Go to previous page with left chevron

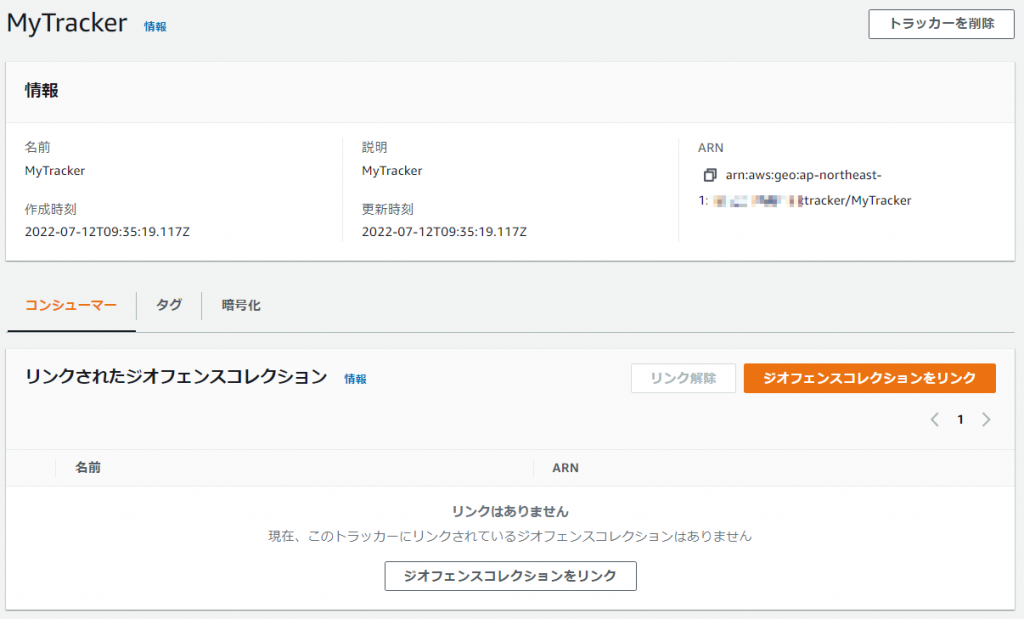coord(935,420)
